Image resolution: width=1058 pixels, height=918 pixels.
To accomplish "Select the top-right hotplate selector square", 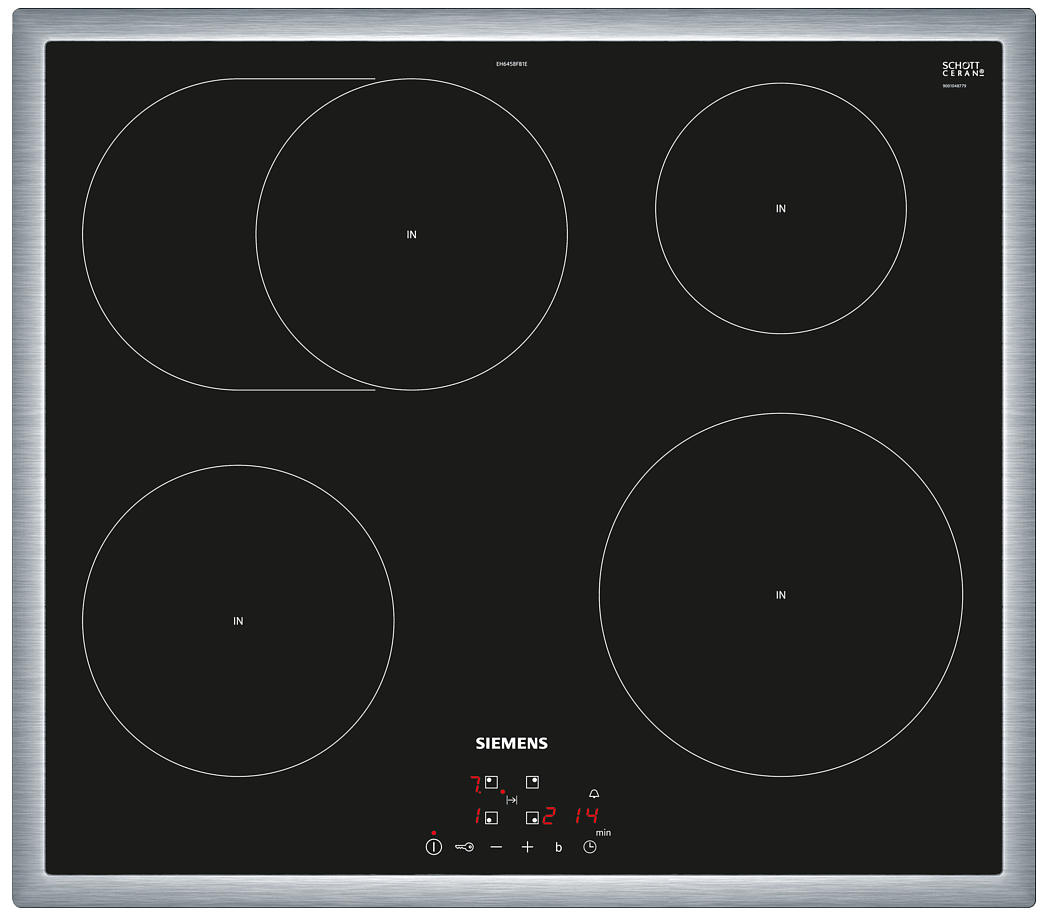I will [532, 782].
